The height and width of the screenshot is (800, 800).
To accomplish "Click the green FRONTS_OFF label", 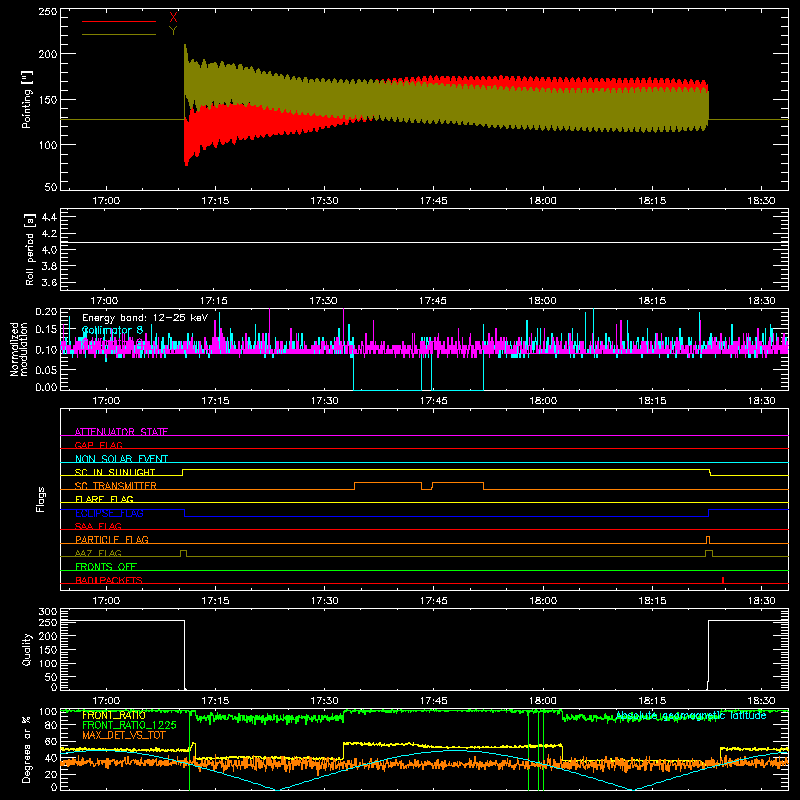I will click(x=106, y=566).
